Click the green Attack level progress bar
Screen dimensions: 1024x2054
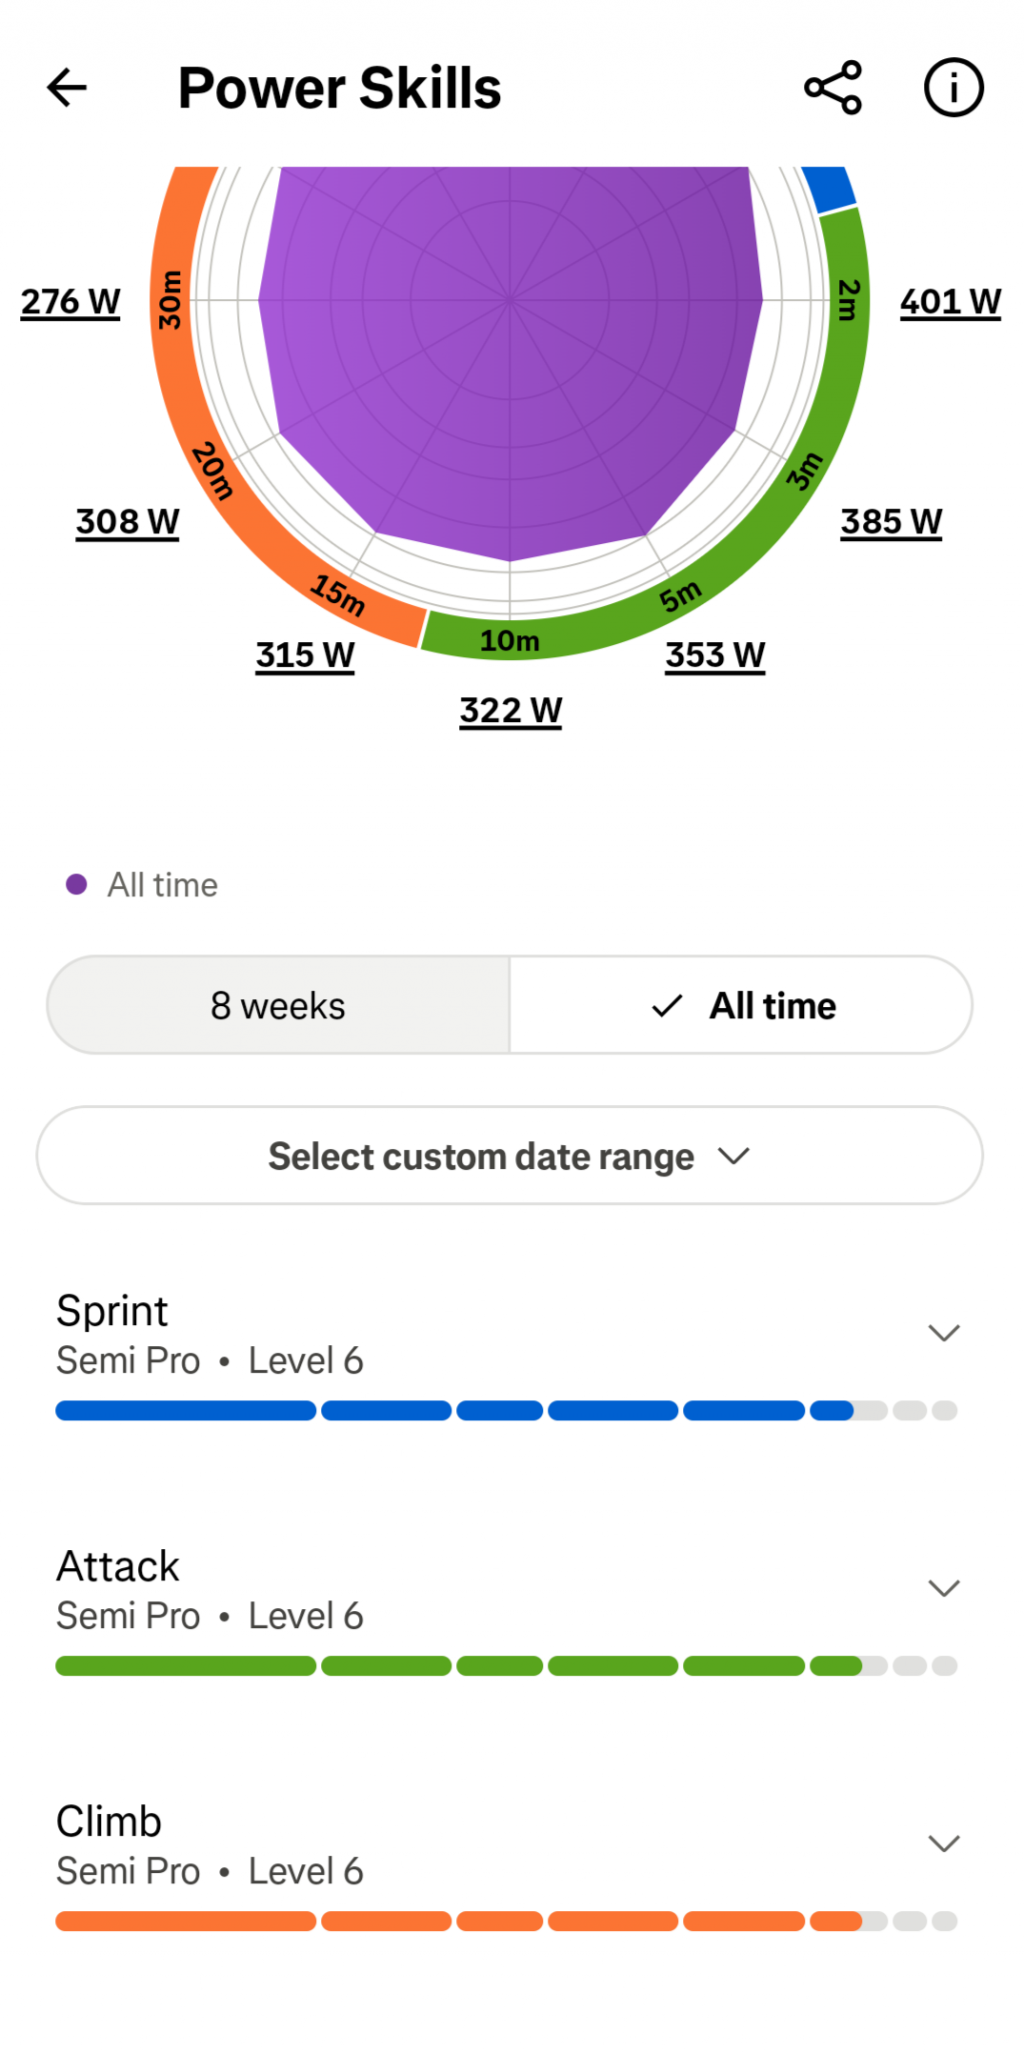[506, 1666]
